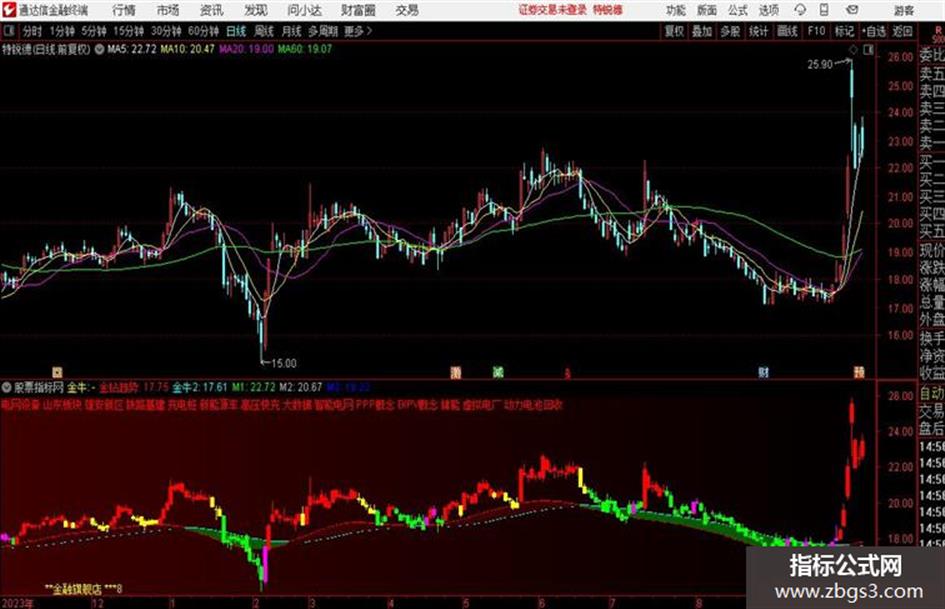Open the 发现 menu
Viewport: 945px width, 609px height.
coord(256,10)
